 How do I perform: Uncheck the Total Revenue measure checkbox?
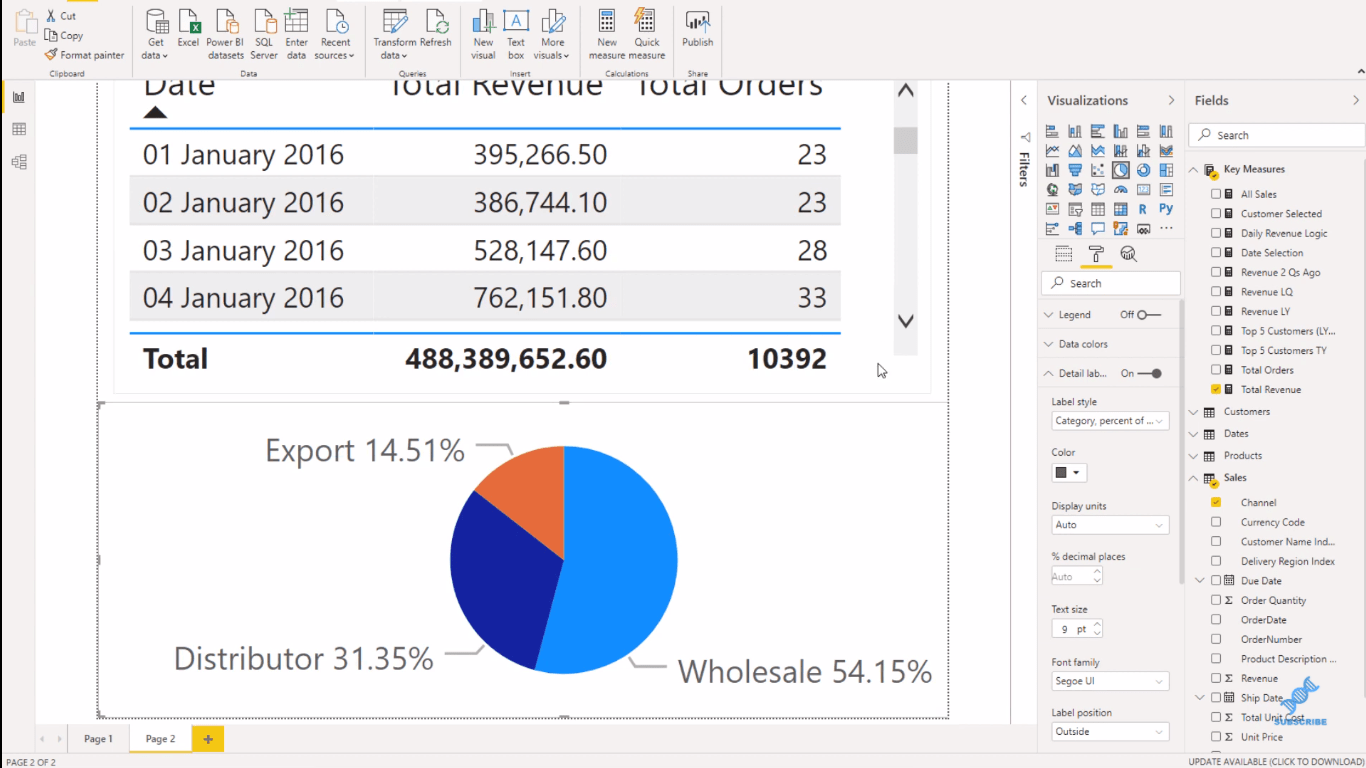tap(1216, 389)
